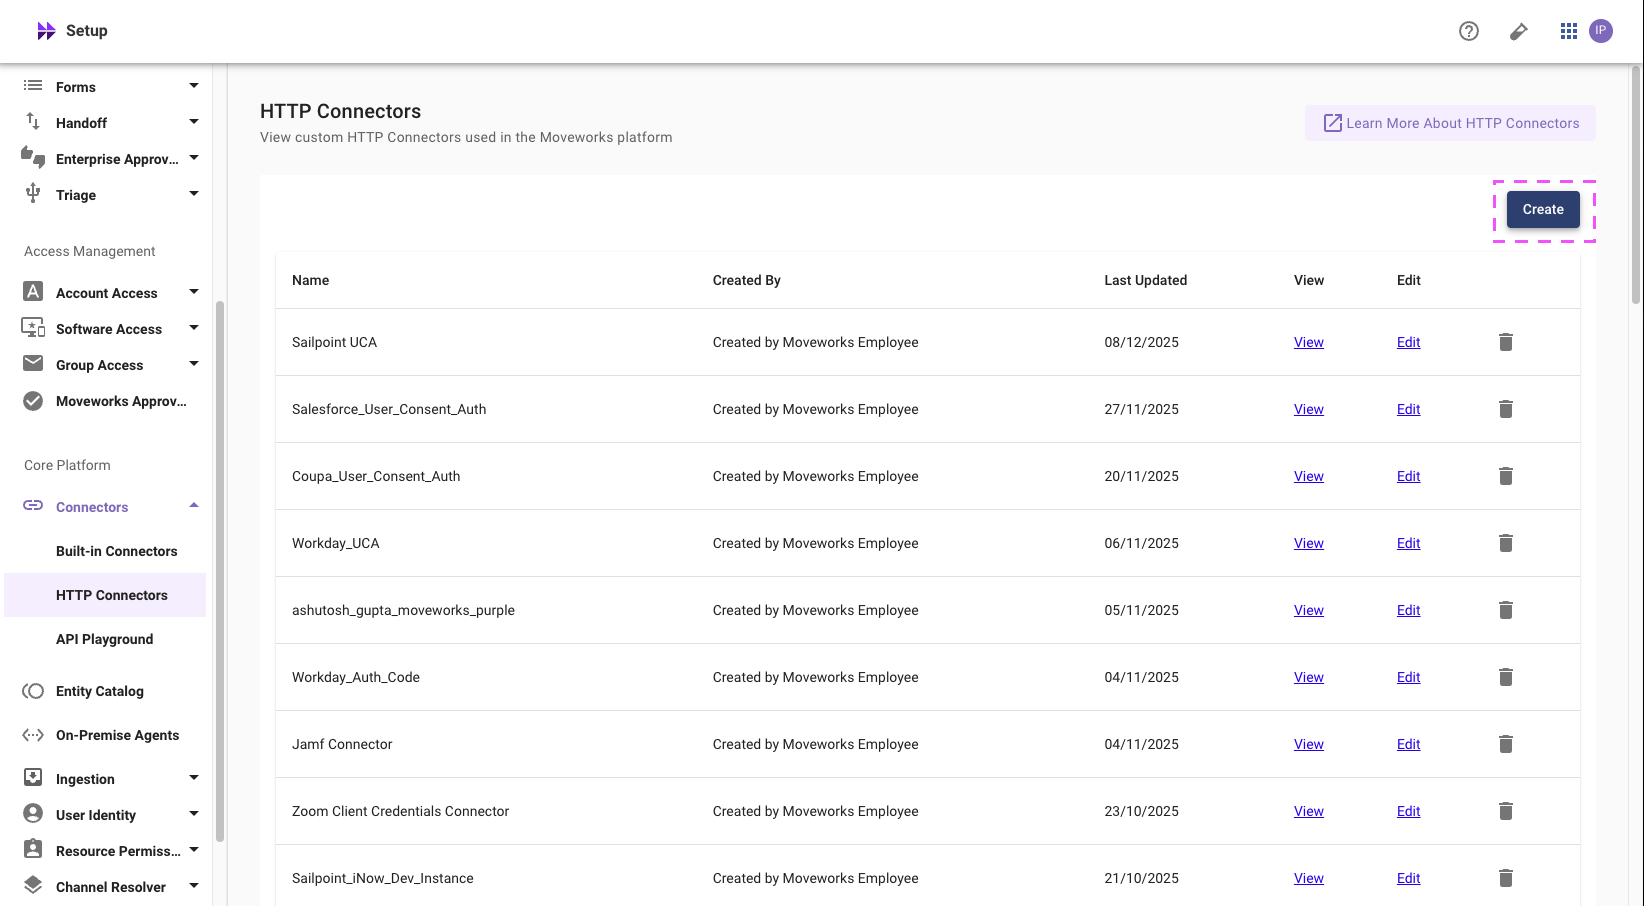1644x906 pixels.
Task: Expand the Triage menu arrow
Action: point(194,194)
